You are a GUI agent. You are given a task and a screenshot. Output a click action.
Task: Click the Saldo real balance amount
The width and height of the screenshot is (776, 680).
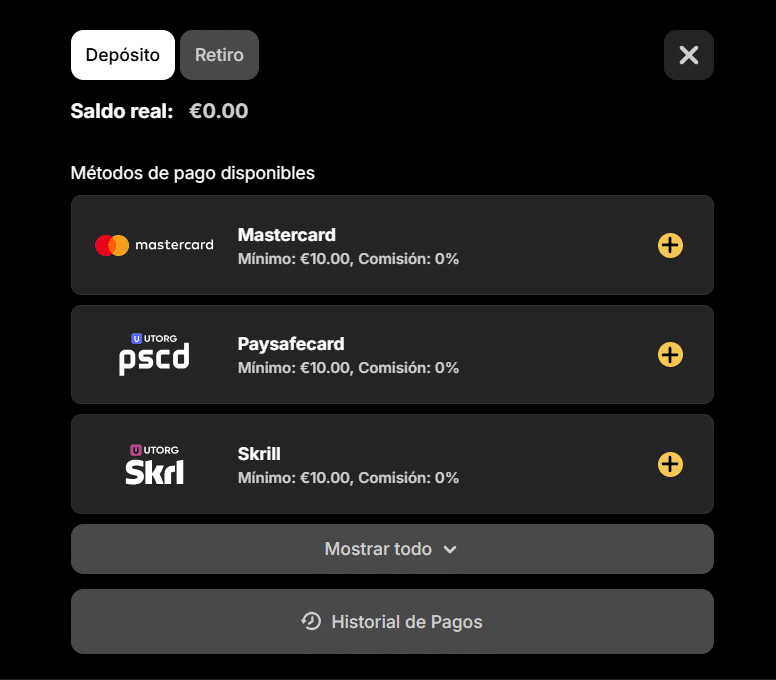[x=218, y=111]
